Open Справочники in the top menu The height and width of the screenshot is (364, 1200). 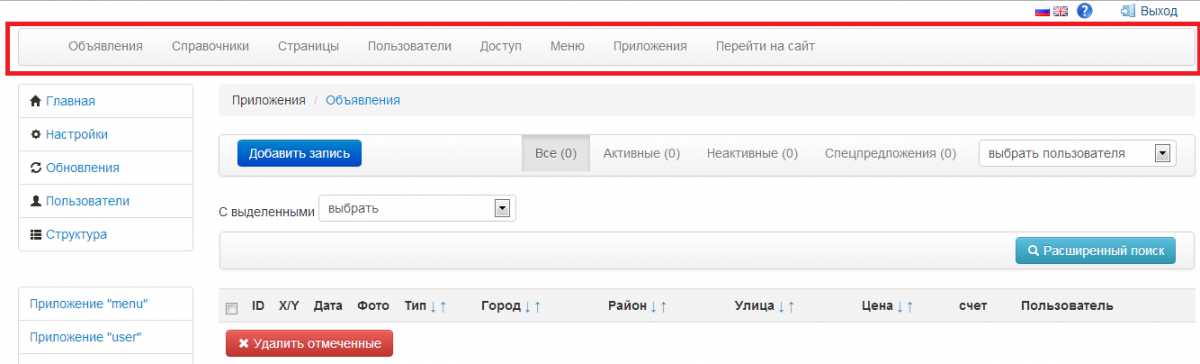tap(210, 46)
